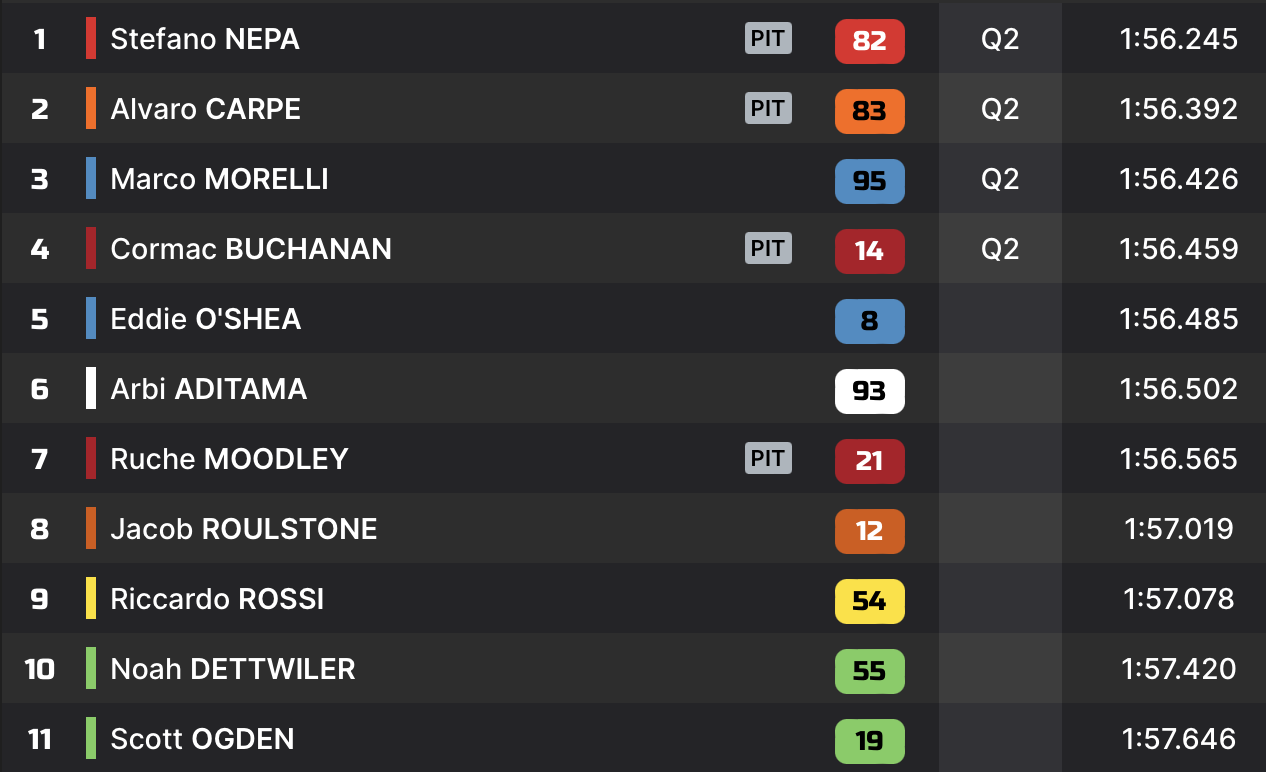Viewport: 1266px width, 772px height.
Task: Select rider Arbi ADITAMA's name
Action: [208, 389]
